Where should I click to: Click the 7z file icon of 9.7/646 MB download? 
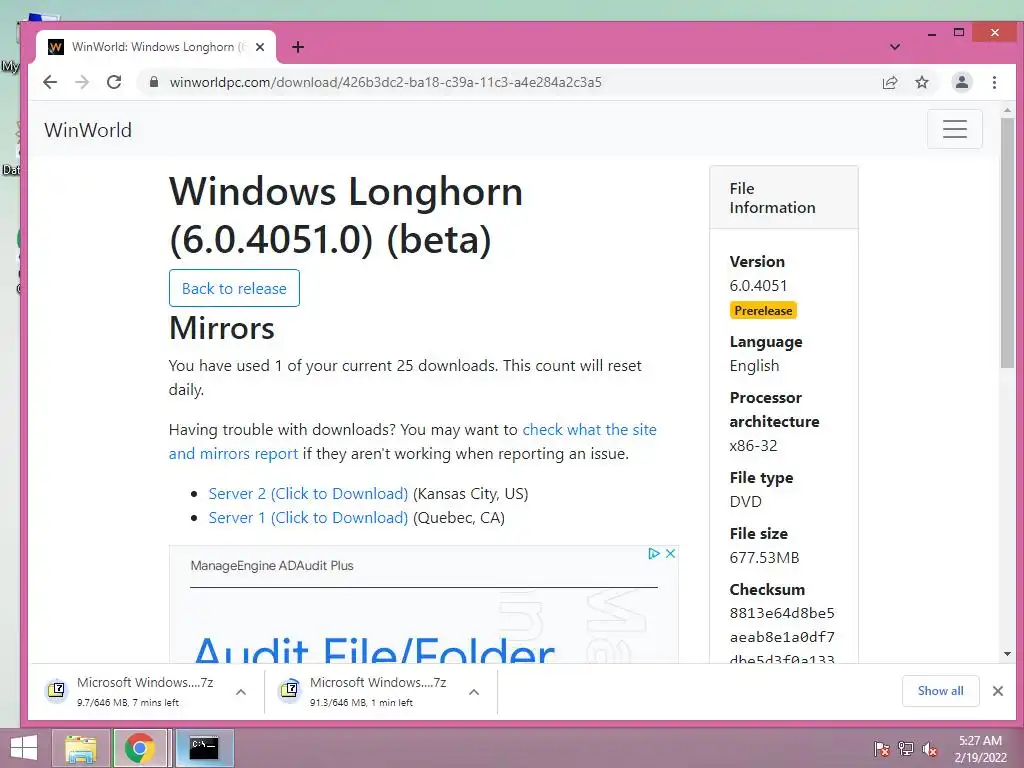point(57,690)
